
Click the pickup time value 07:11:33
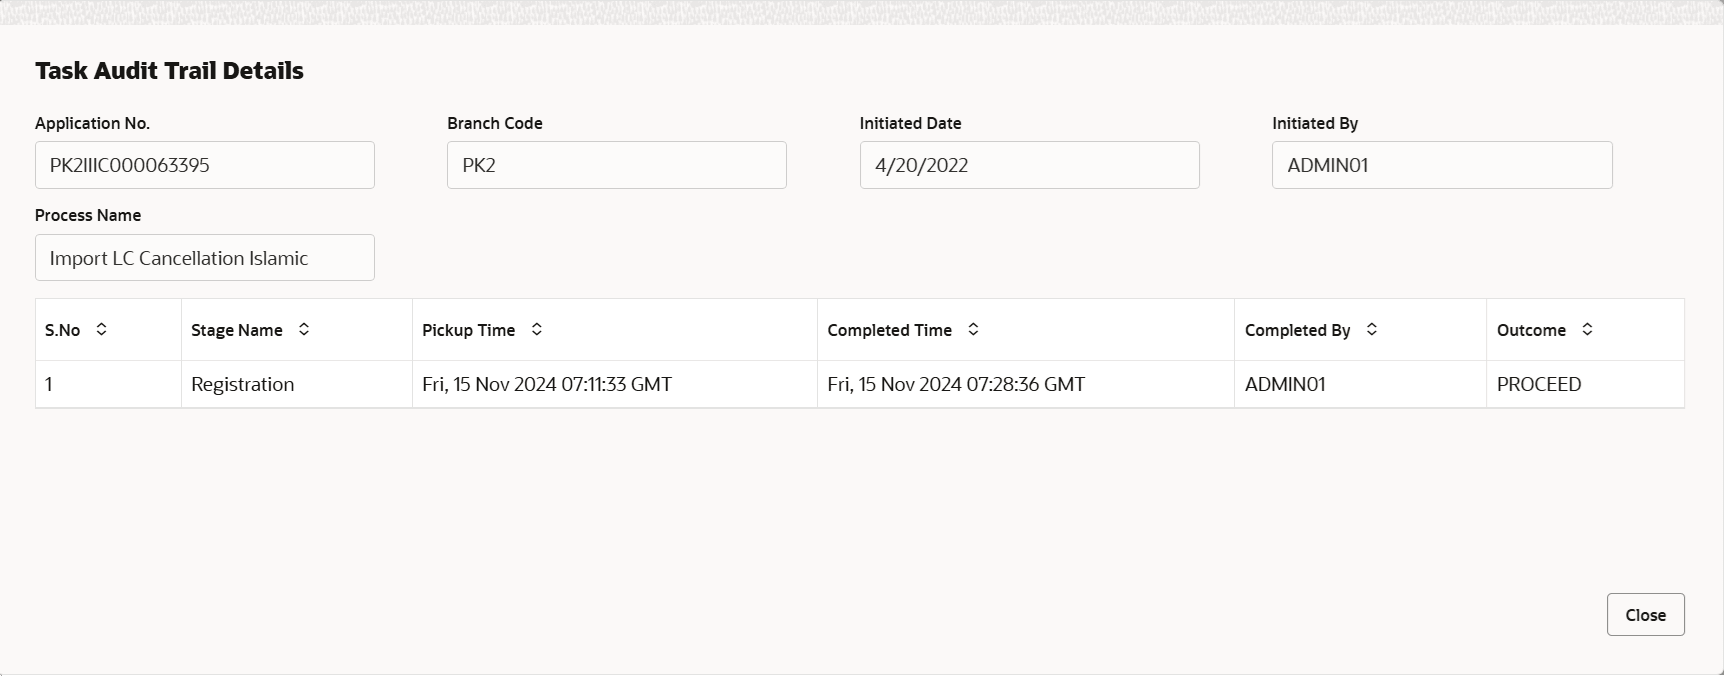(547, 384)
